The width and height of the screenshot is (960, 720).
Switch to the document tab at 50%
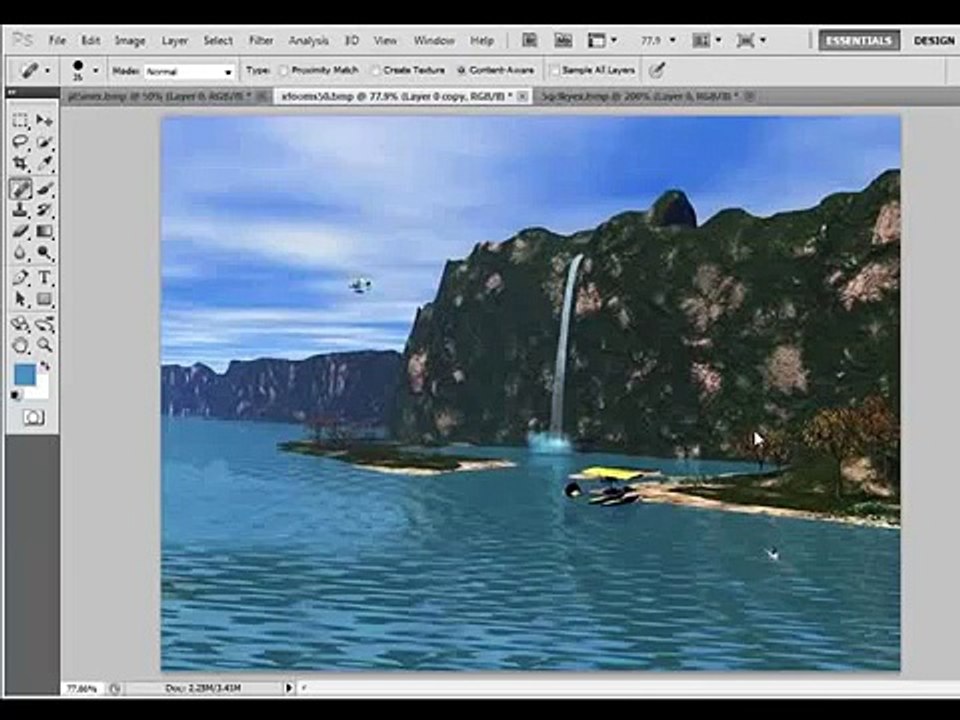(160, 96)
